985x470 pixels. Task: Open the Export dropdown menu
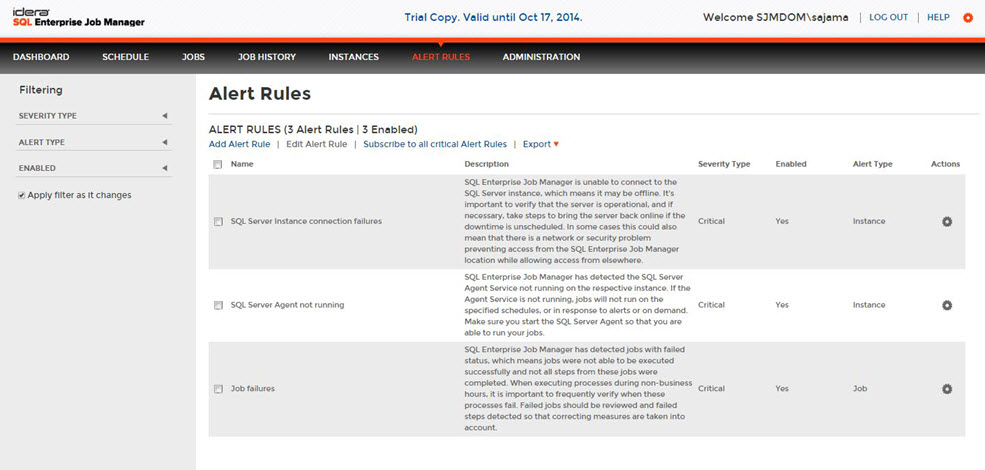tap(540, 144)
